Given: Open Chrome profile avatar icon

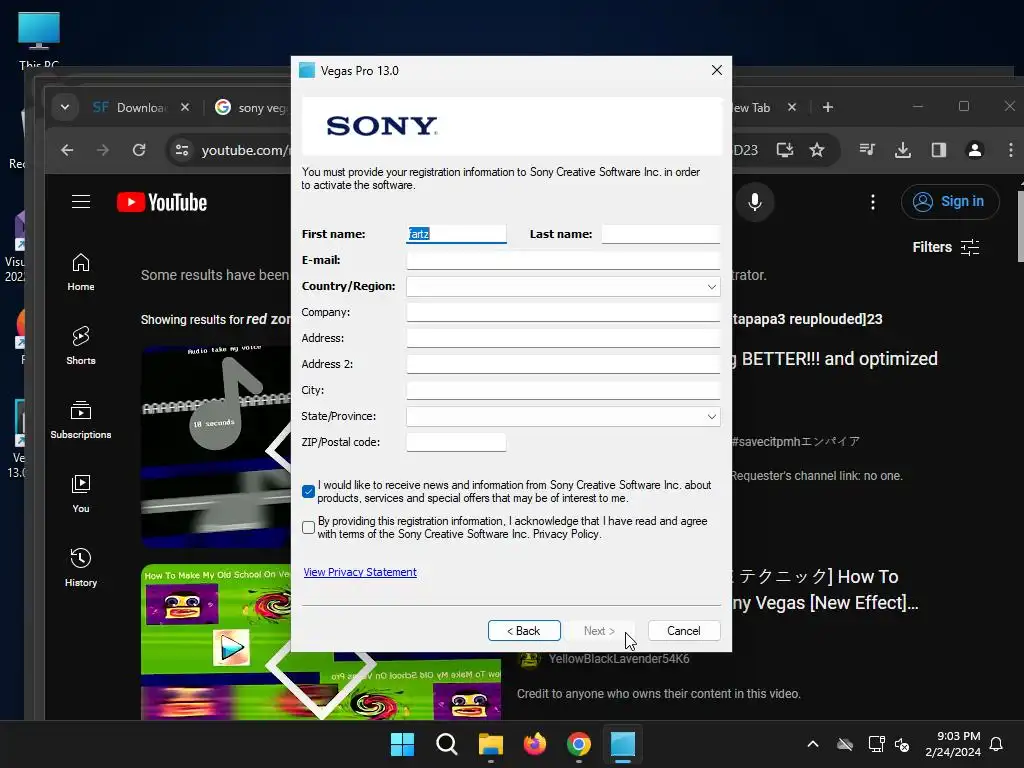Looking at the screenshot, I should [974, 150].
